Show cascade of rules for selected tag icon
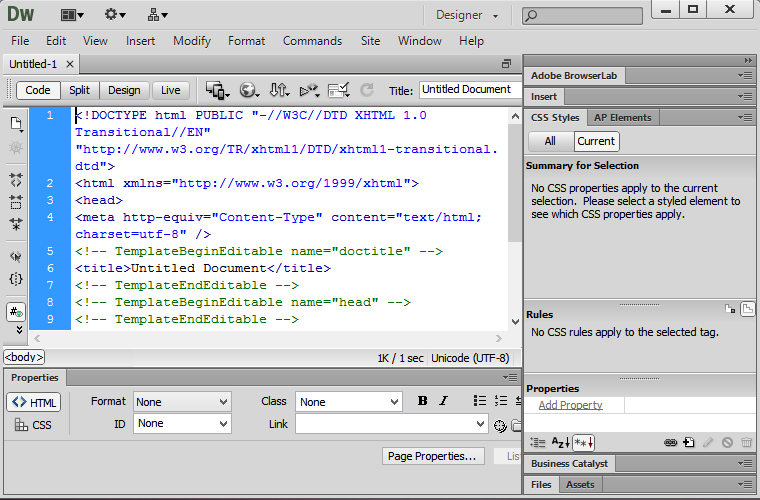Viewport: 760px width, 500px height. 748,309
